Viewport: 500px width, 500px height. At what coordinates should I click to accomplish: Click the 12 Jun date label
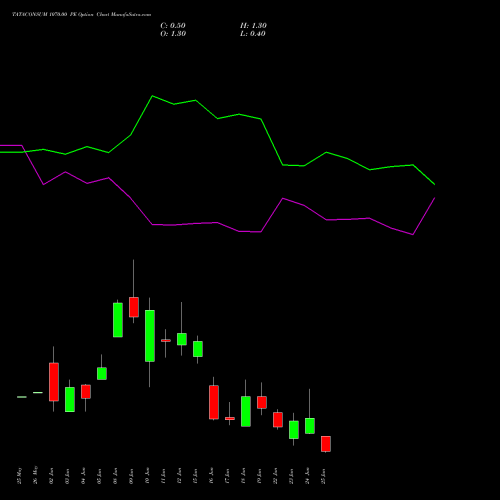pyautogui.click(x=180, y=476)
